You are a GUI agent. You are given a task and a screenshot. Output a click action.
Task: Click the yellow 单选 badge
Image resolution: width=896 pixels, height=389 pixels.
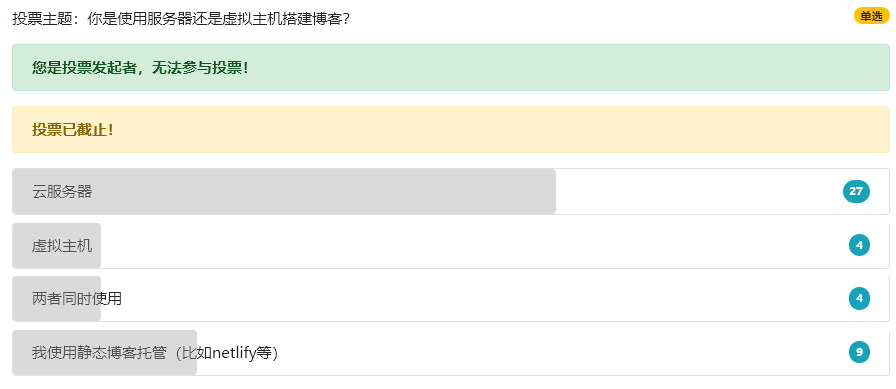[x=871, y=17]
